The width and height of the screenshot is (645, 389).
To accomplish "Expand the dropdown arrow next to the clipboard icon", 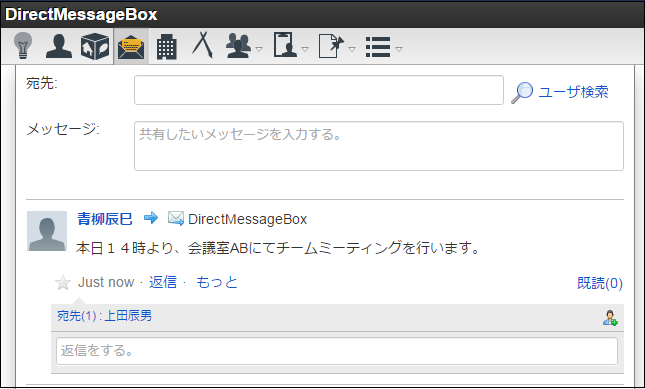I will (305, 49).
